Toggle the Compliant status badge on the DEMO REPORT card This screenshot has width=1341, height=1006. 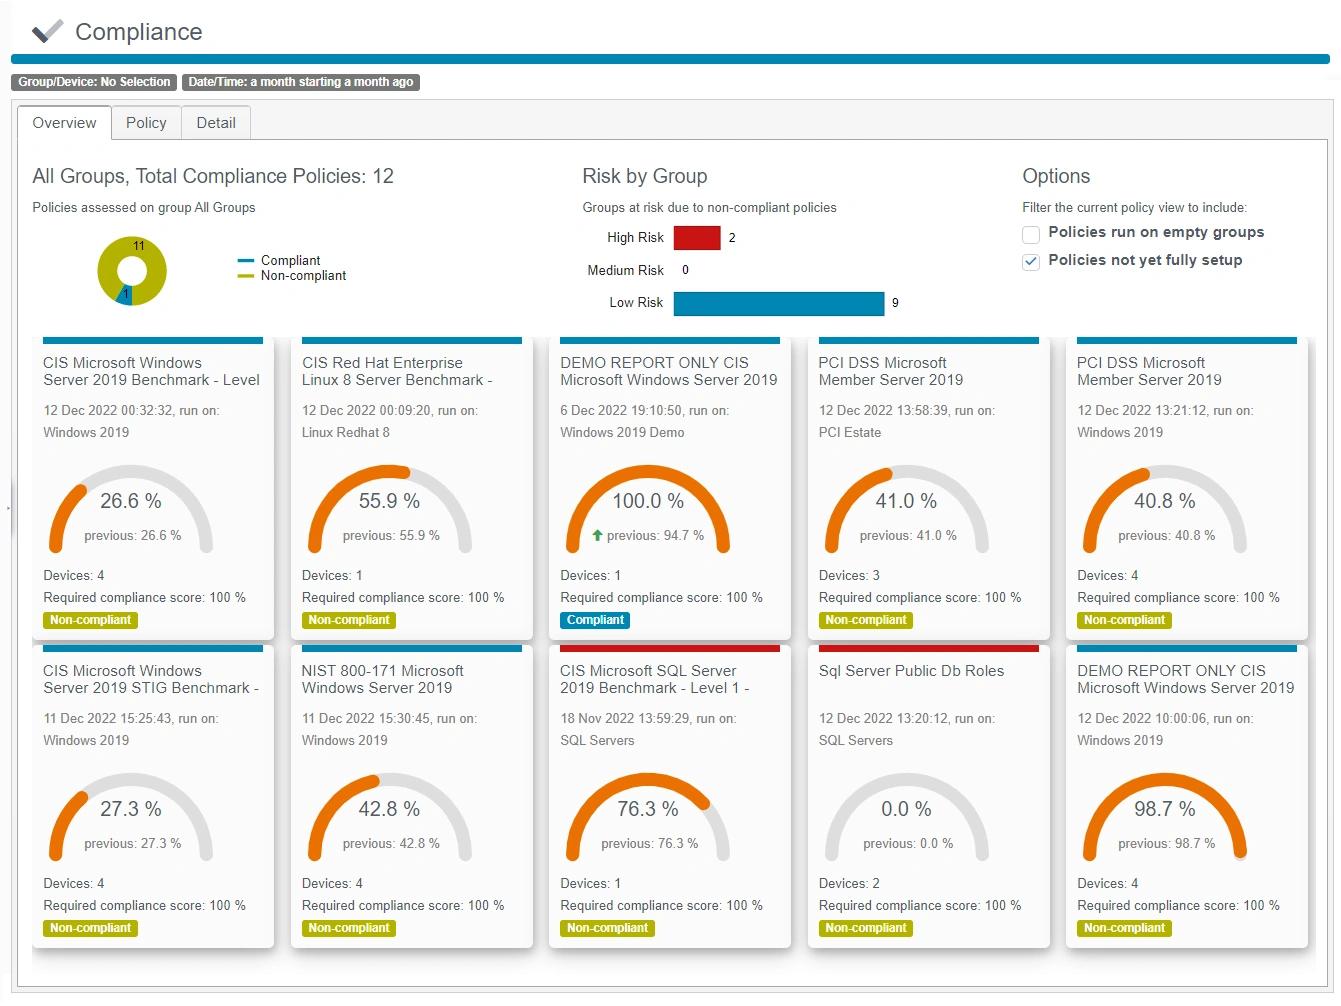594,620
